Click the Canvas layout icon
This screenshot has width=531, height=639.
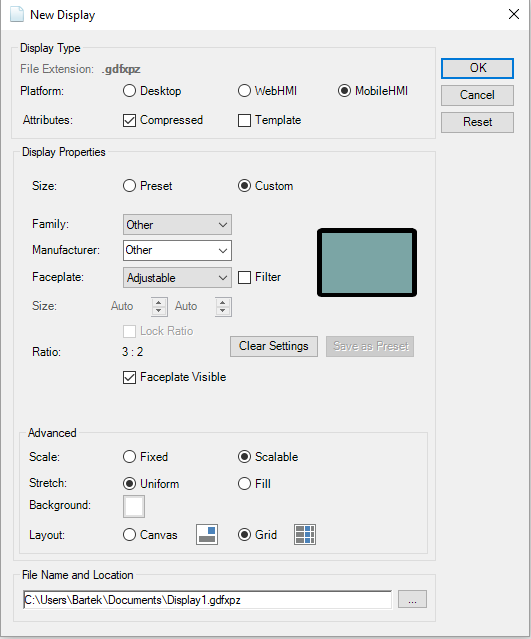(x=207, y=534)
